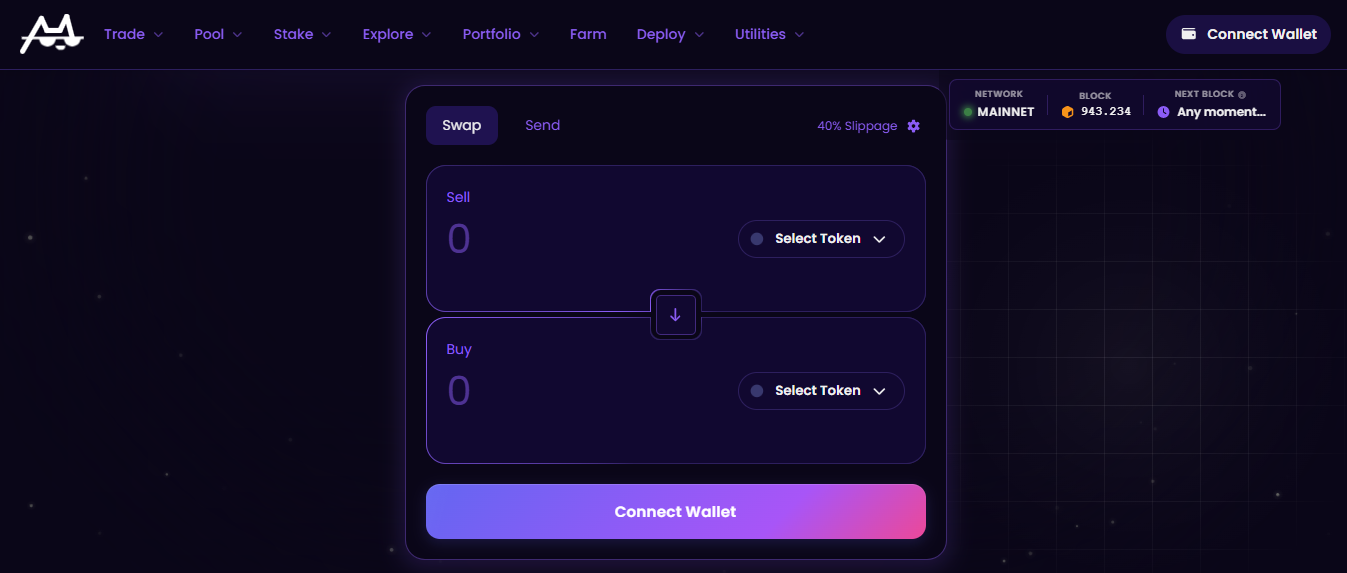Expand the Utilities menu
This screenshot has height=573, width=1347.
[769, 34]
